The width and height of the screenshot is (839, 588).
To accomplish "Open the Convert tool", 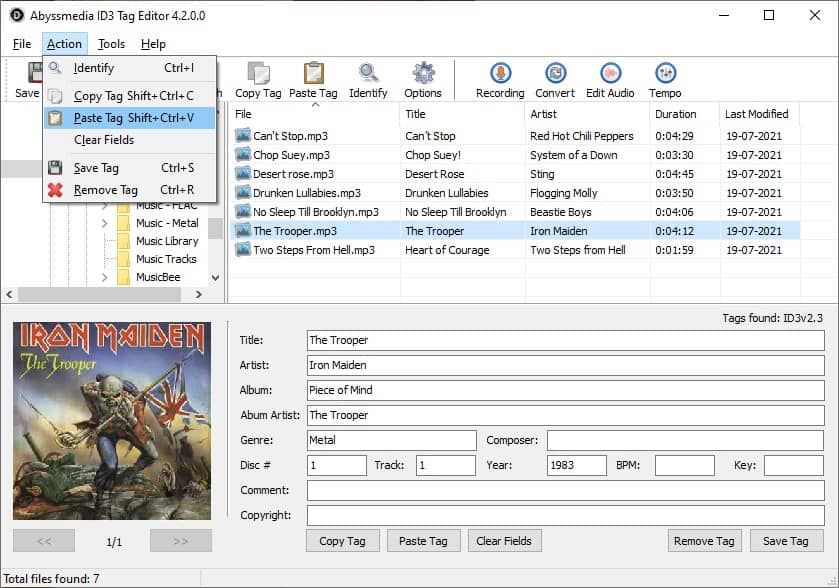I will point(555,73).
